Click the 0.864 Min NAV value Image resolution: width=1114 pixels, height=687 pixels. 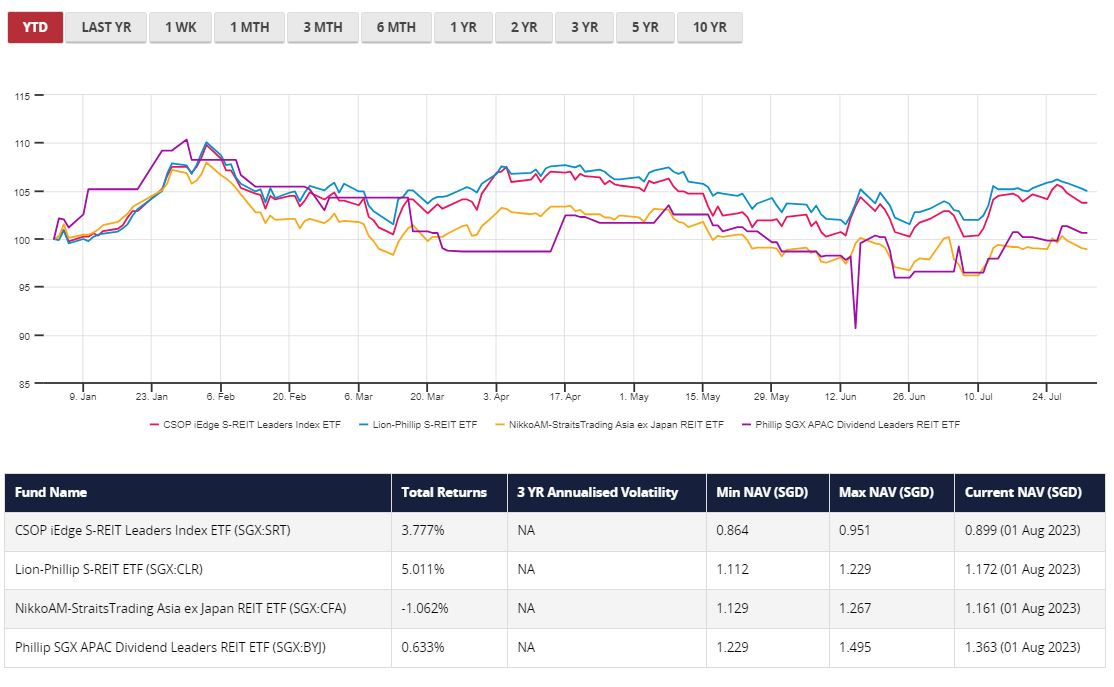(x=732, y=531)
